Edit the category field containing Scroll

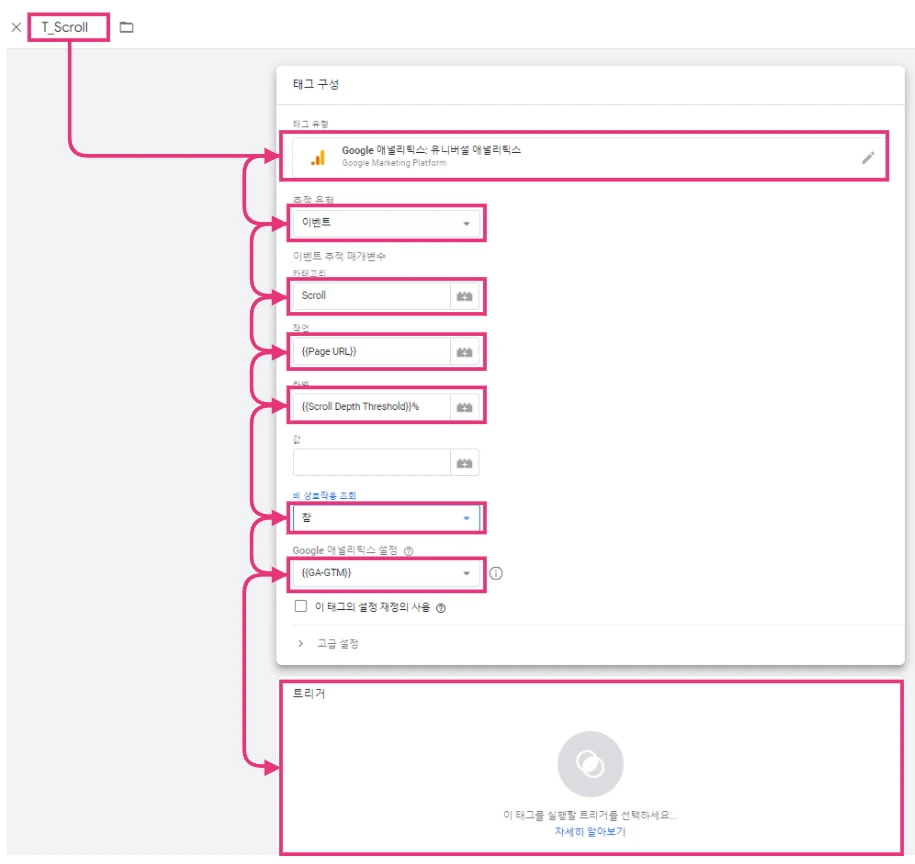click(x=371, y=296)
